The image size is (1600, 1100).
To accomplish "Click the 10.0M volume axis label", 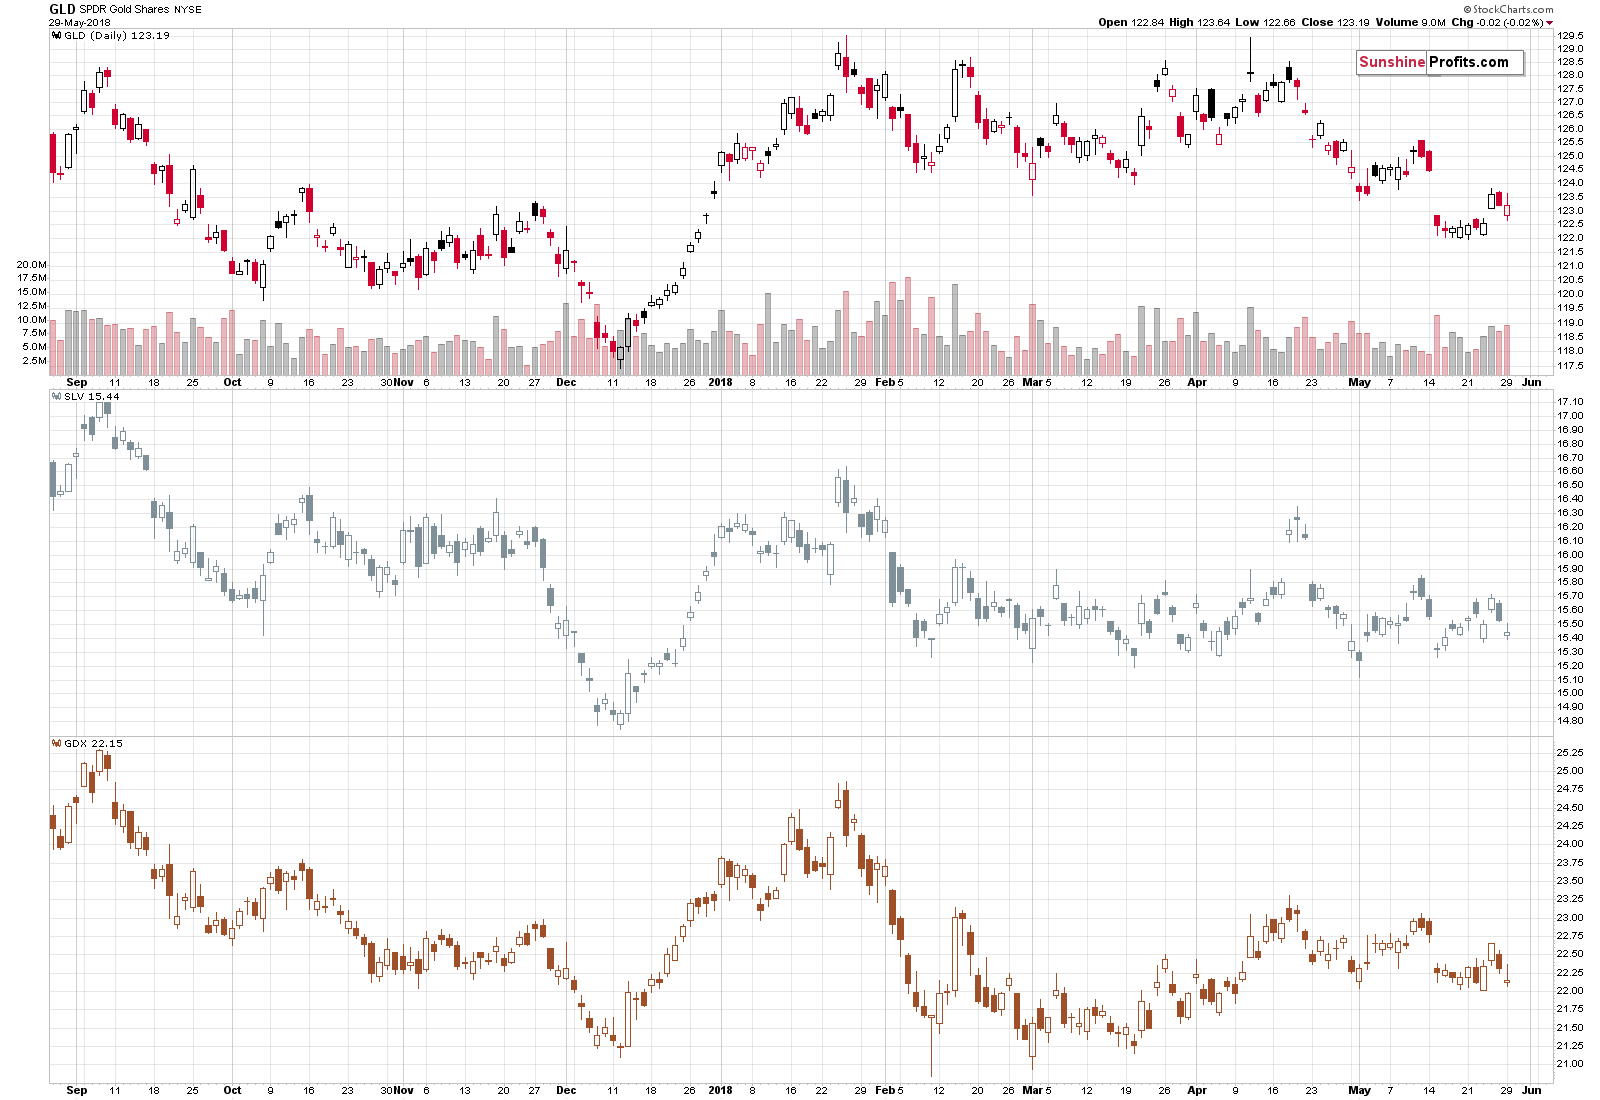I will [32, 319].
